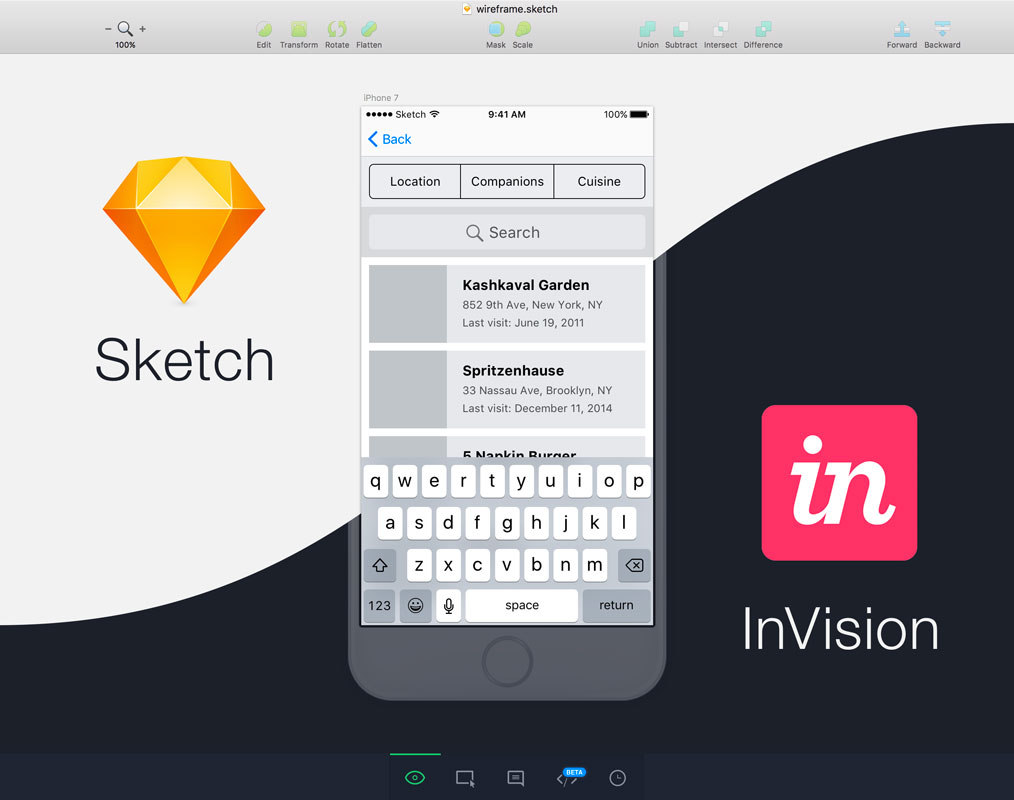The height and width of the screenshot is (800, 1014).
Task: Select the Cuisine segment tab
Action: pos(599,181)
